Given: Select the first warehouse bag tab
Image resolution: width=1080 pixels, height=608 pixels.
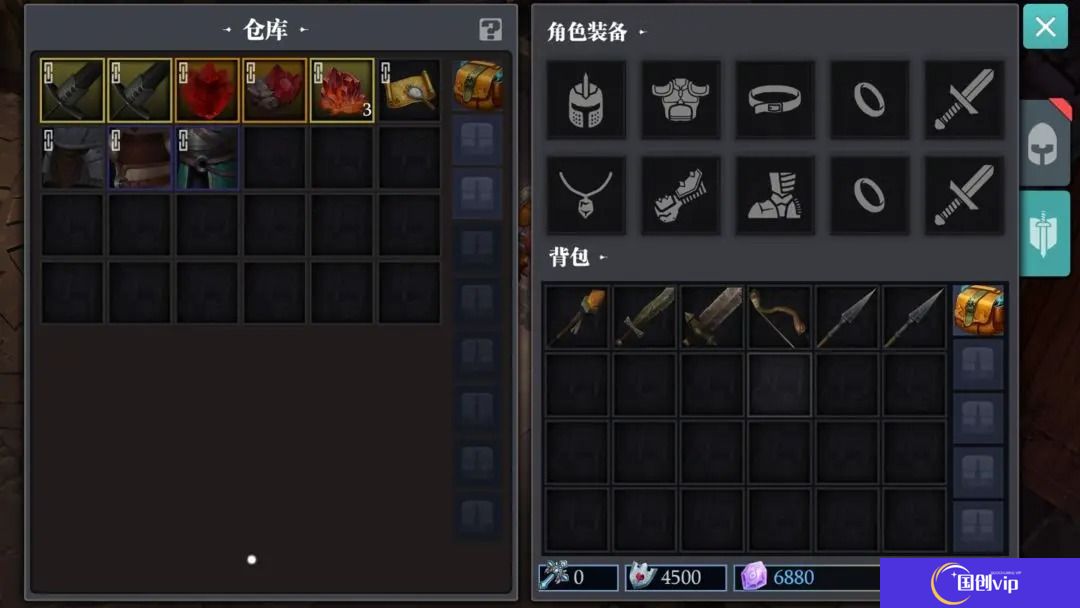Looking at the screenshot, I should click(477, 85).
